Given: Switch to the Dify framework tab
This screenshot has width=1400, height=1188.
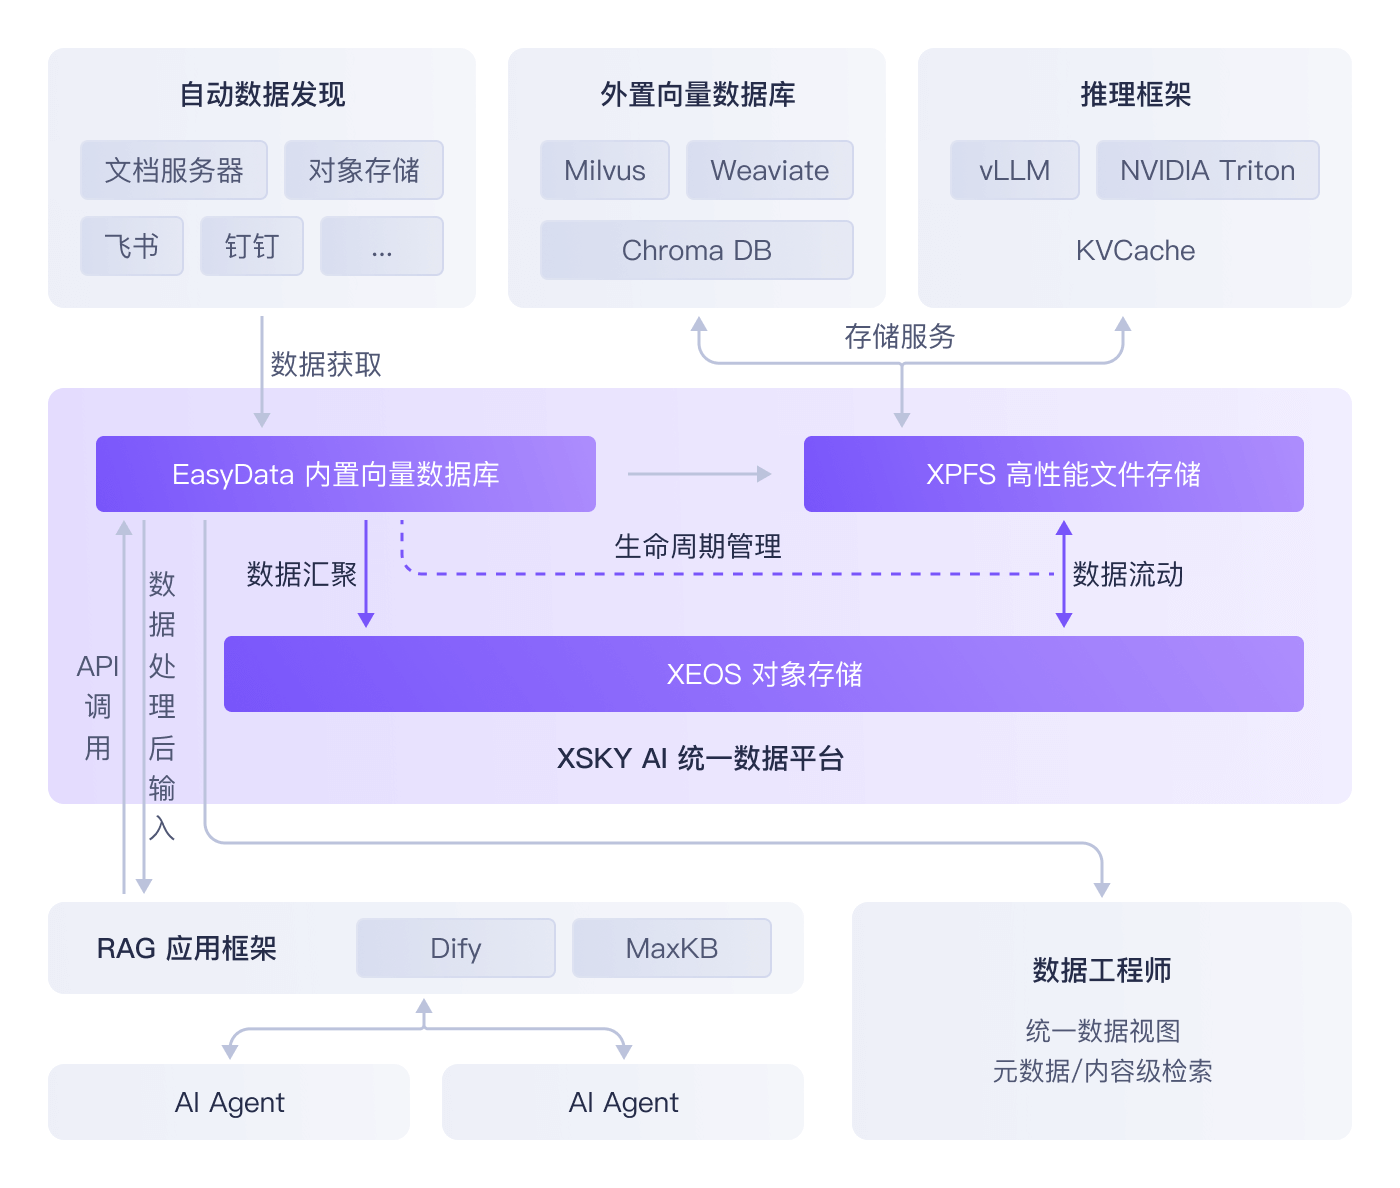Looking at the screenshot, I should [455, 948].
